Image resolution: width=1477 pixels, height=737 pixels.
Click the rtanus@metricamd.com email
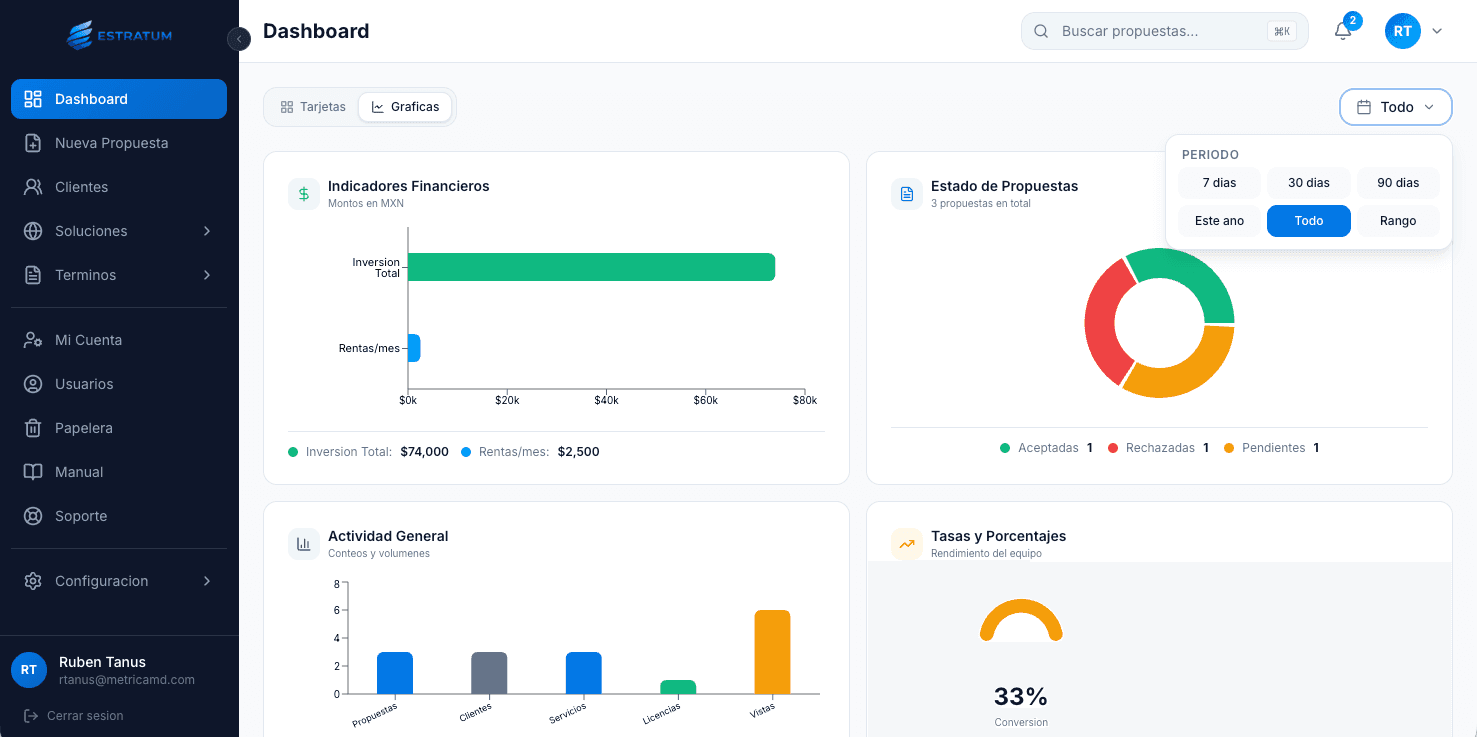click(x=127, y=680)
